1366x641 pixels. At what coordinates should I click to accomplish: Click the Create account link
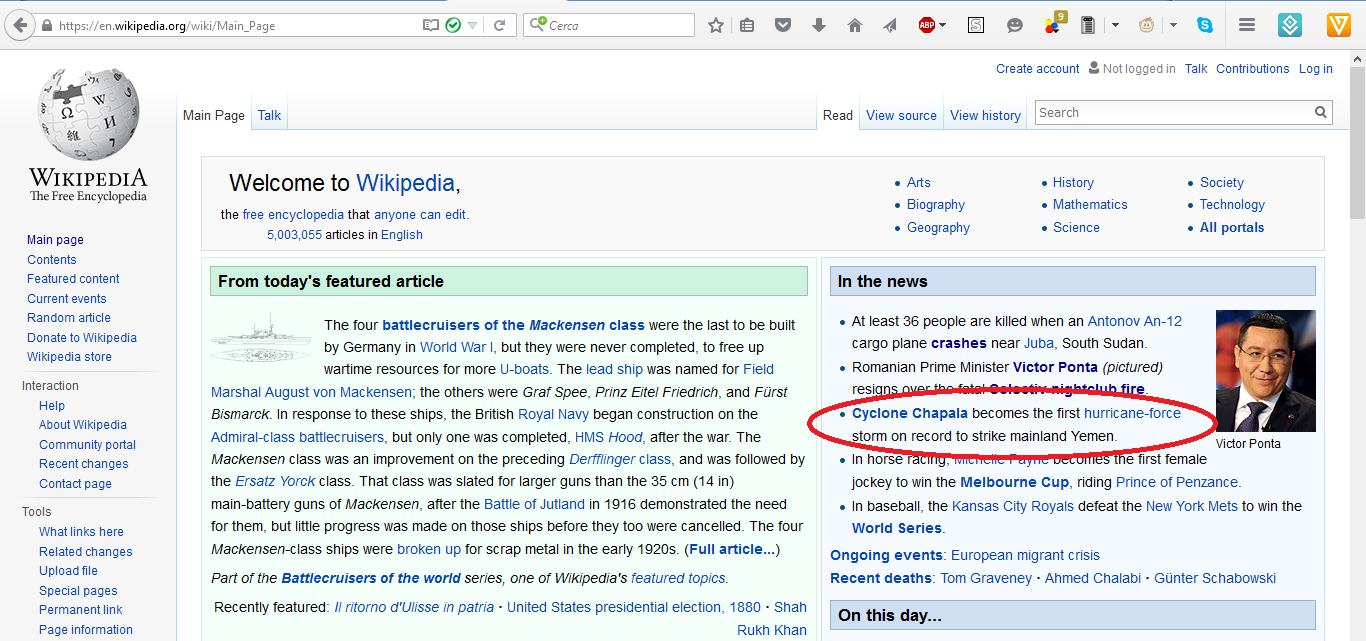[x=1037, y=69]
